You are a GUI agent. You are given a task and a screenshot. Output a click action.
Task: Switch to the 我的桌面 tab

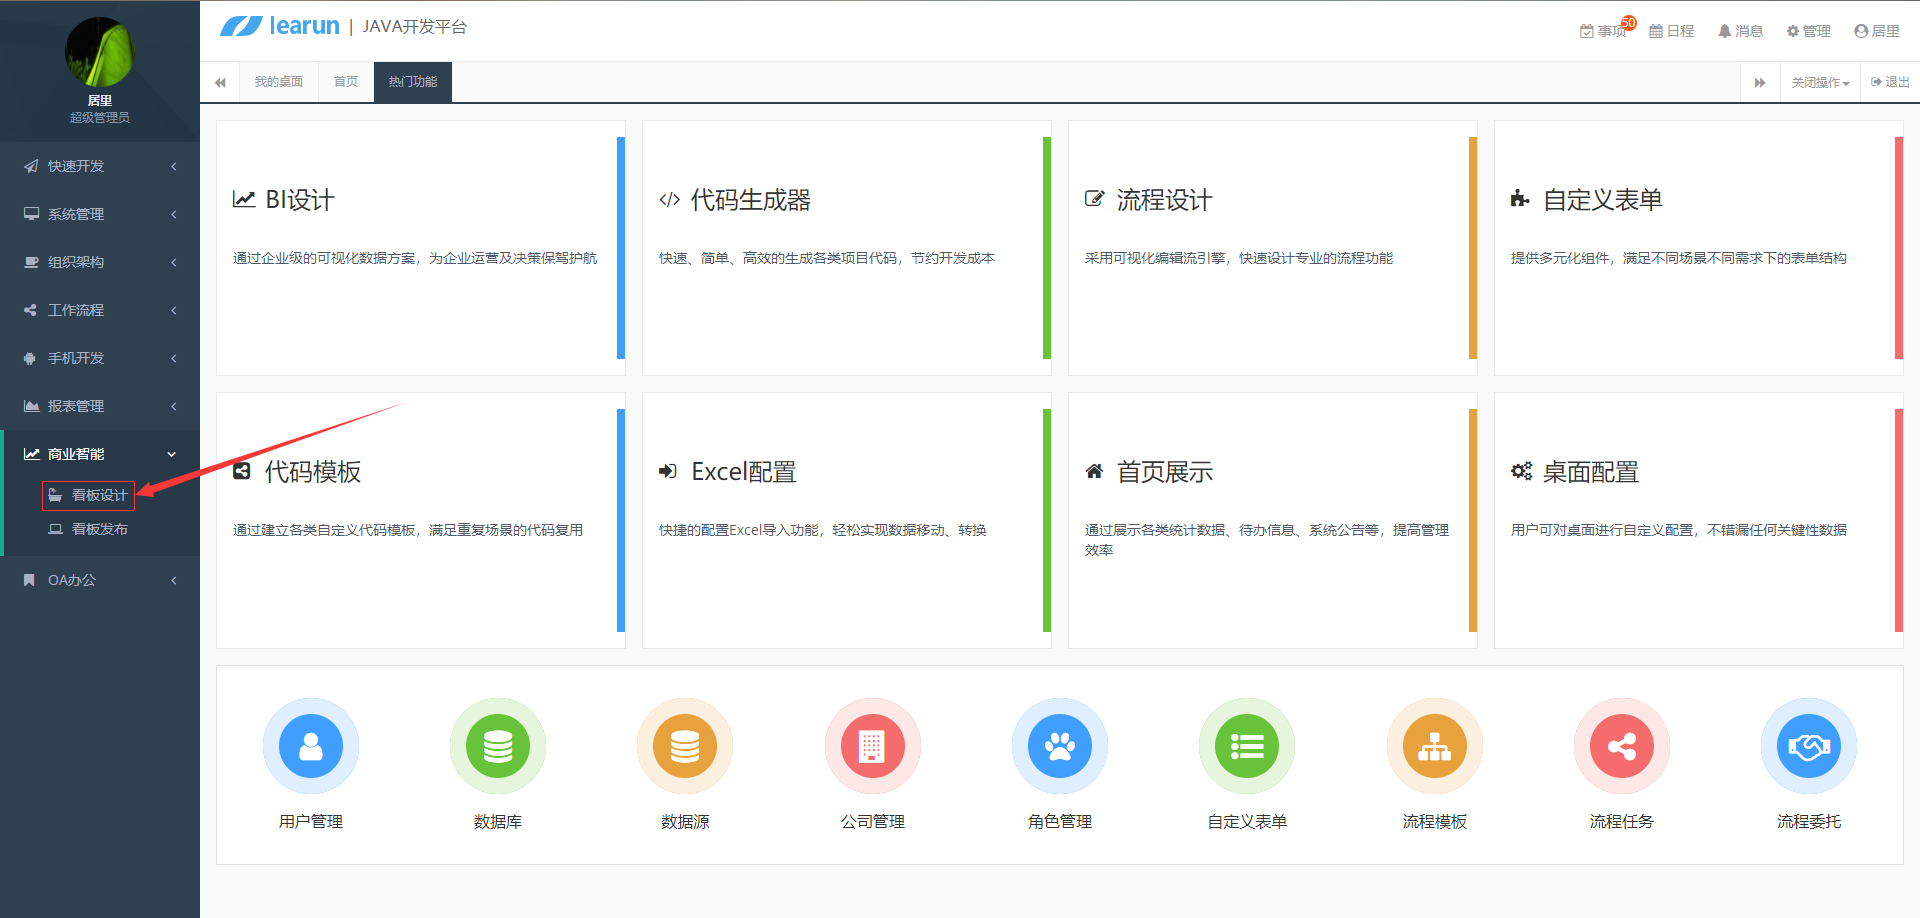[278, 81]
